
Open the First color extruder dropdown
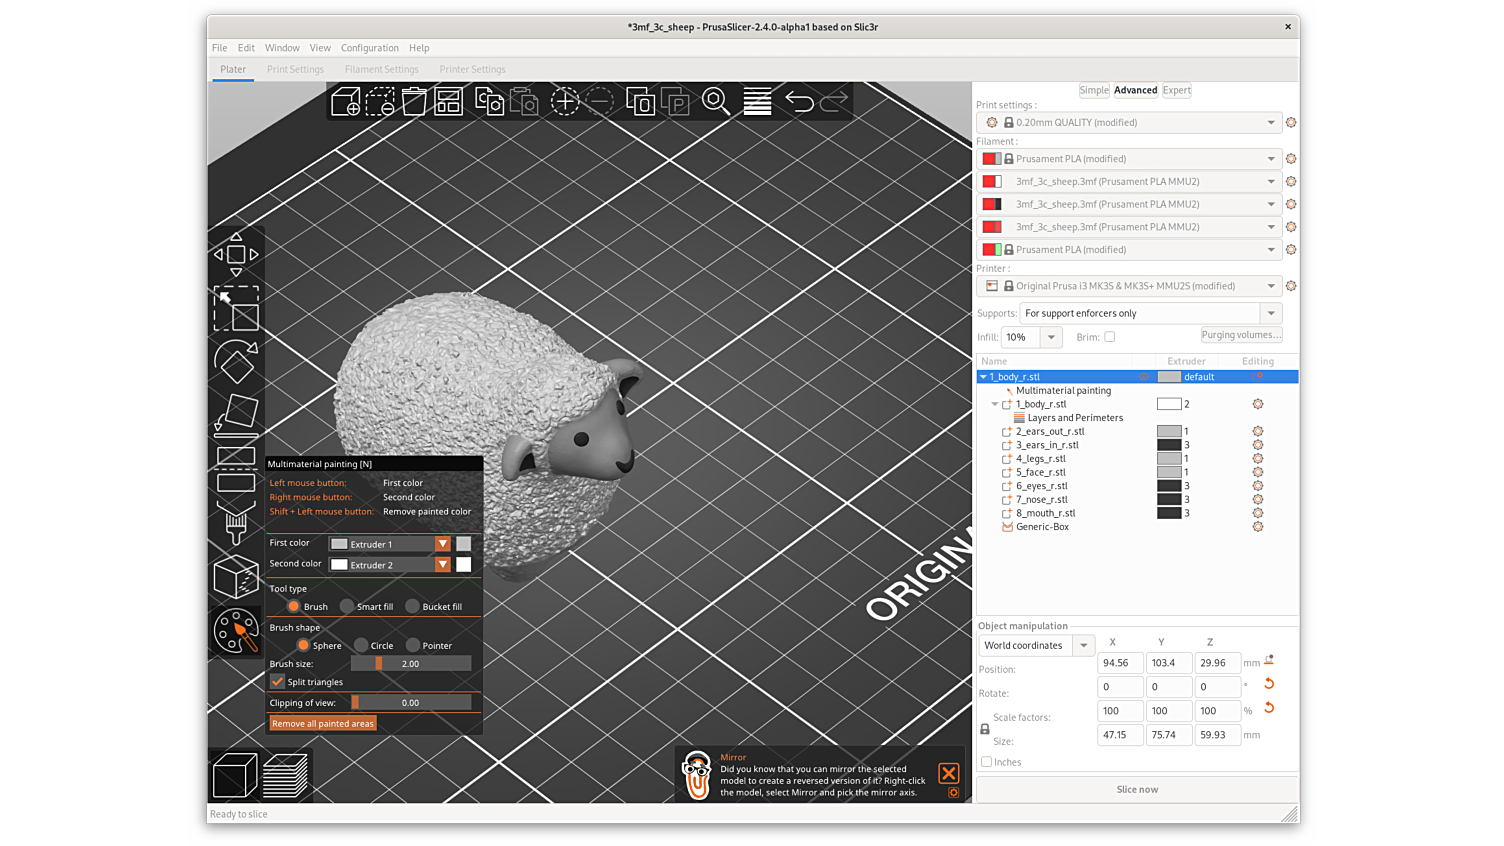coord(442,544)
